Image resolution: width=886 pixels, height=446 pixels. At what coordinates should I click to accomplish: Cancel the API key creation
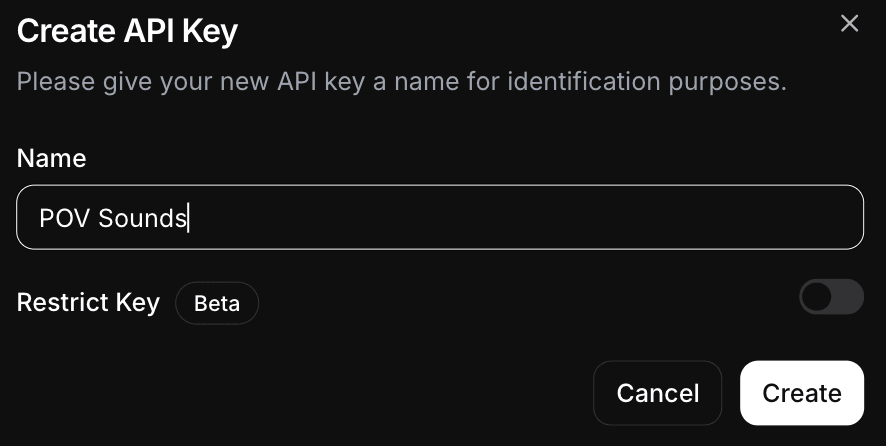657,393
